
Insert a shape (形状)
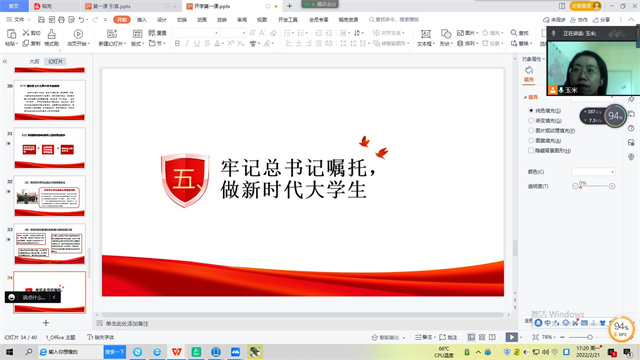click(446, 38)
